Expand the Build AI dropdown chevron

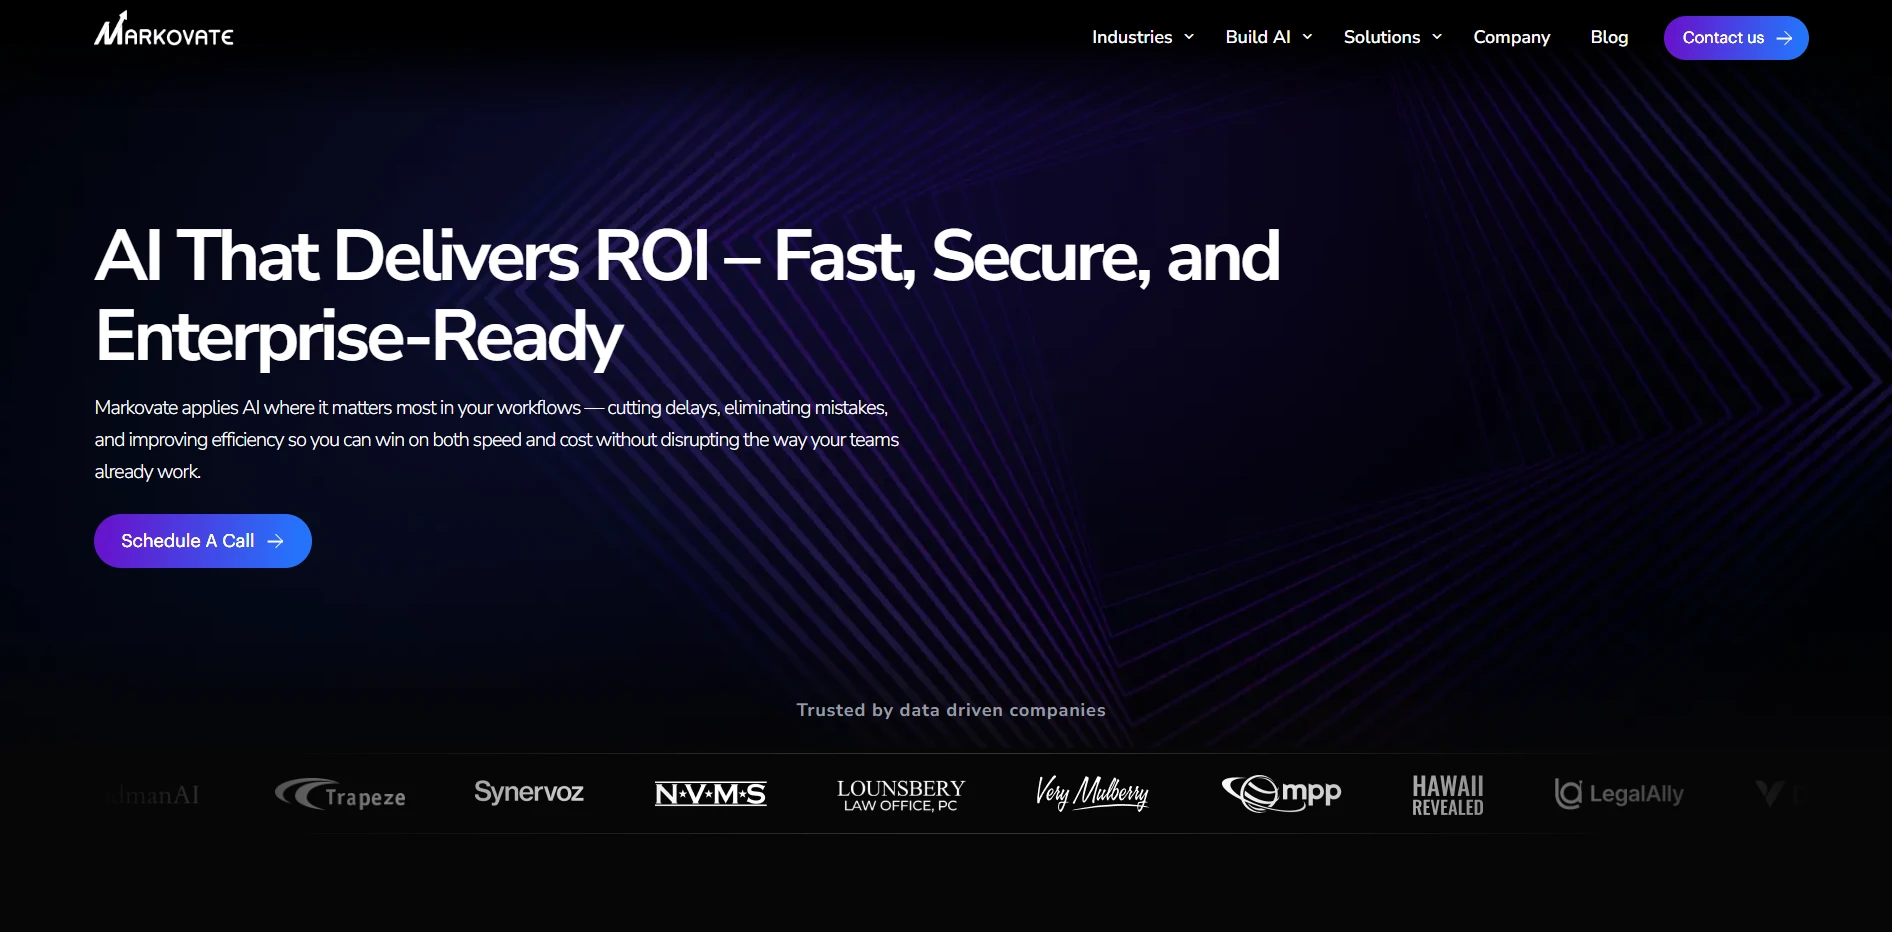(x=1307, y=37)
